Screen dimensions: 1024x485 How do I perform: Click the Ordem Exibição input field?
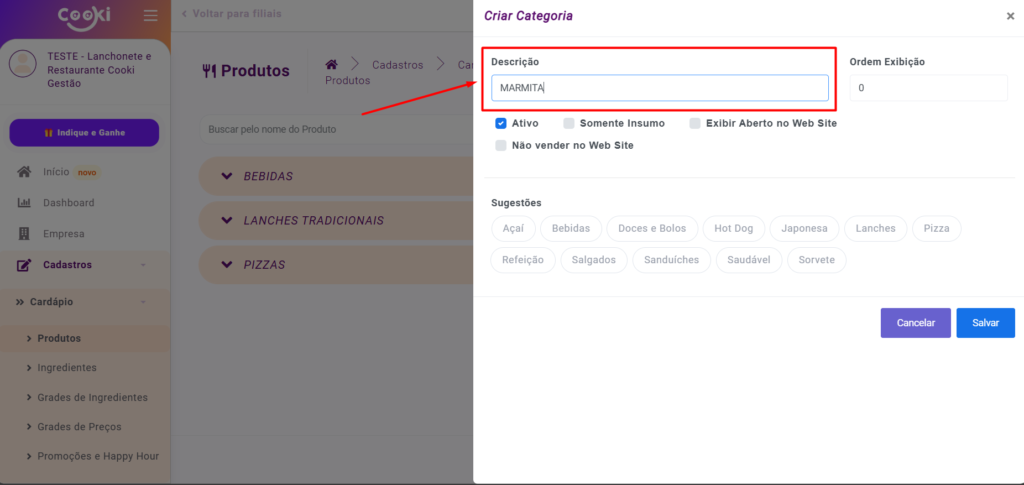(x=928, y=88)
